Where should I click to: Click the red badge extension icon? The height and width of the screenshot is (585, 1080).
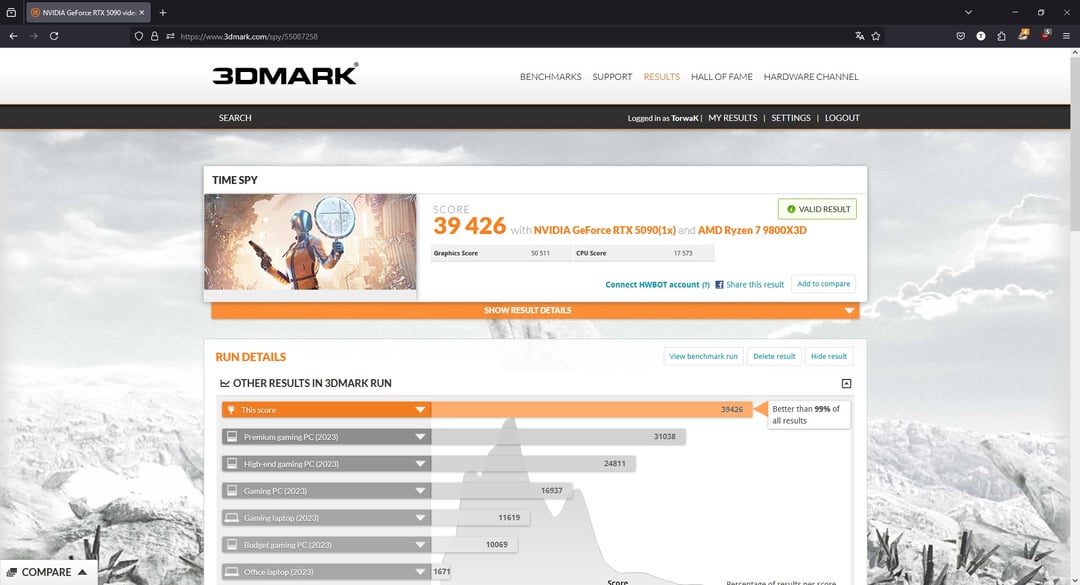click(x=1046, y=34)
